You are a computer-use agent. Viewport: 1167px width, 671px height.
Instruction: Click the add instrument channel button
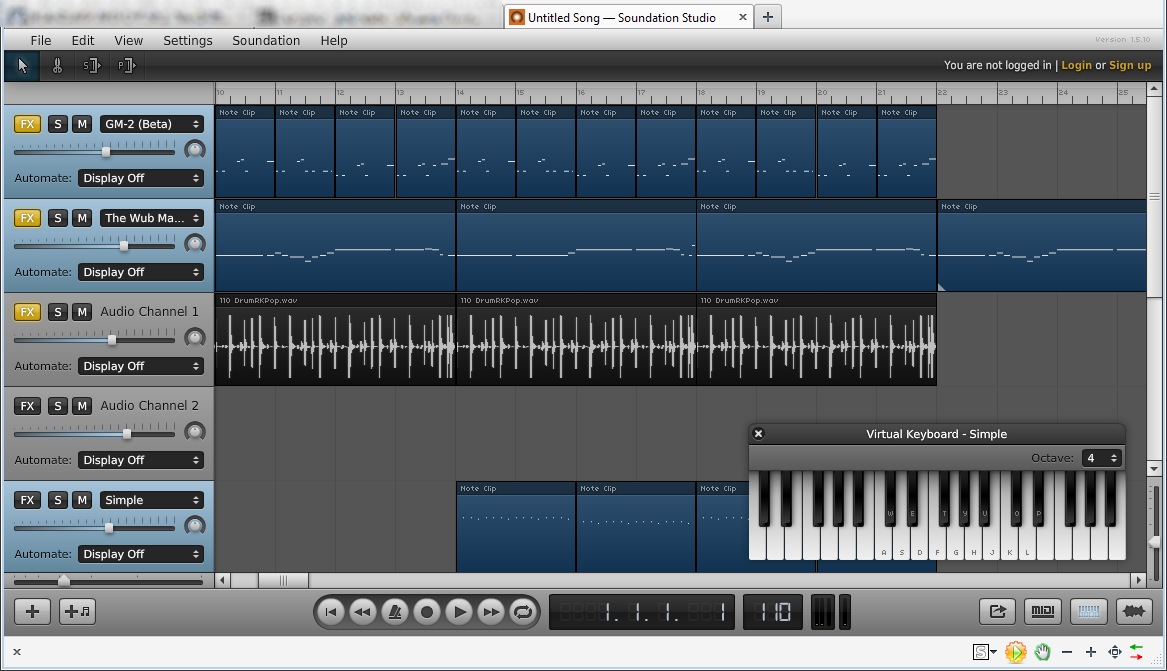77,611
